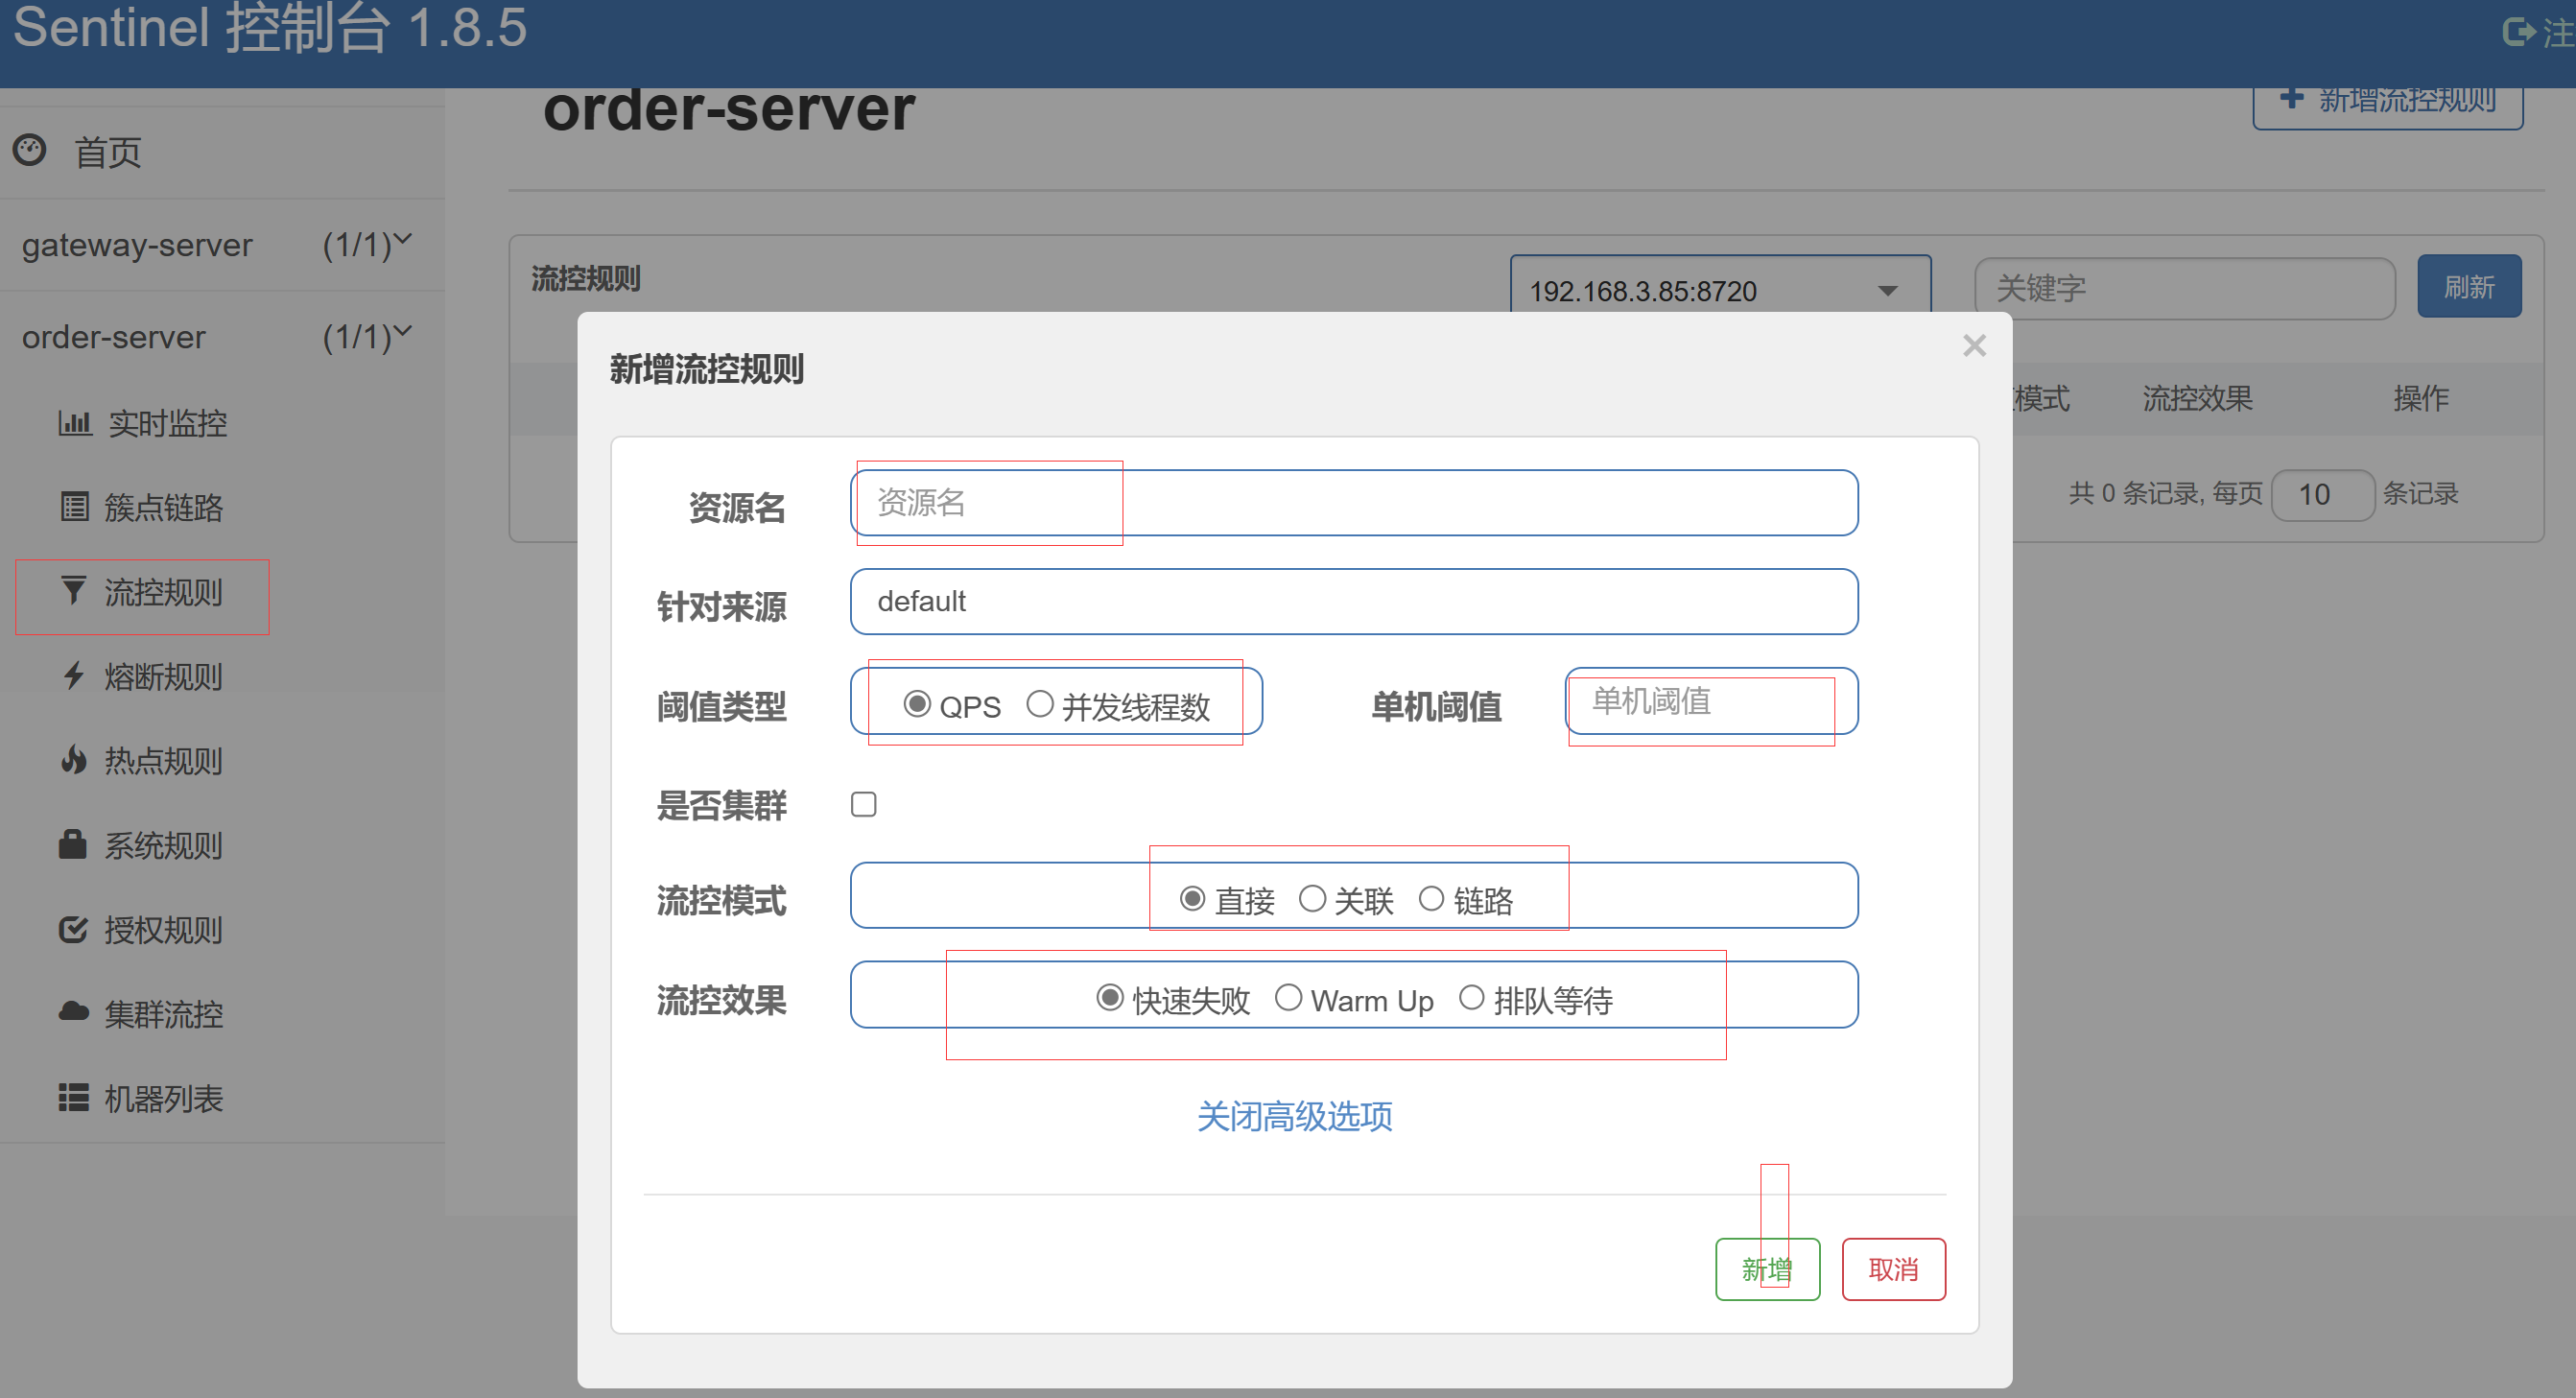Click the flame icon for 热点规则

click(73, 760)
